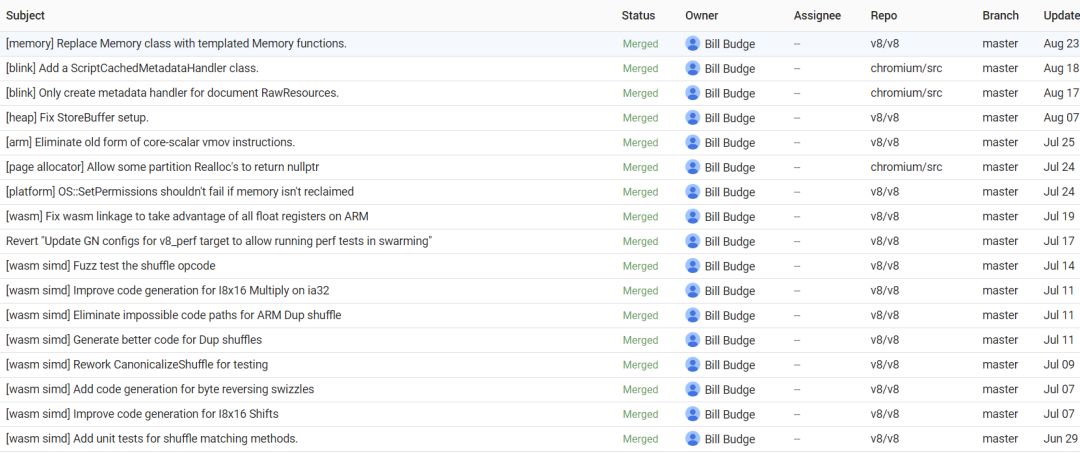This screenshot has height=453, width=1080.
Task: Click owner avatar in Dup shuffles better code row
Action: [692, 340]
